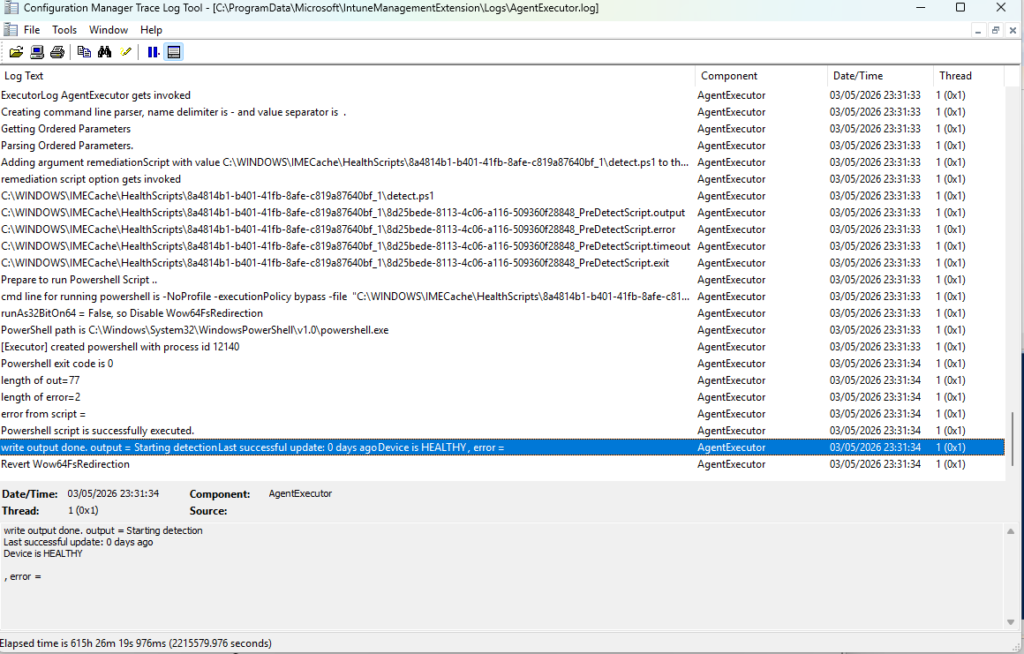Open a log file with folder icon
Image resolution: width=1024 pixels, height=654 pixels.
(x=16, y=52)
